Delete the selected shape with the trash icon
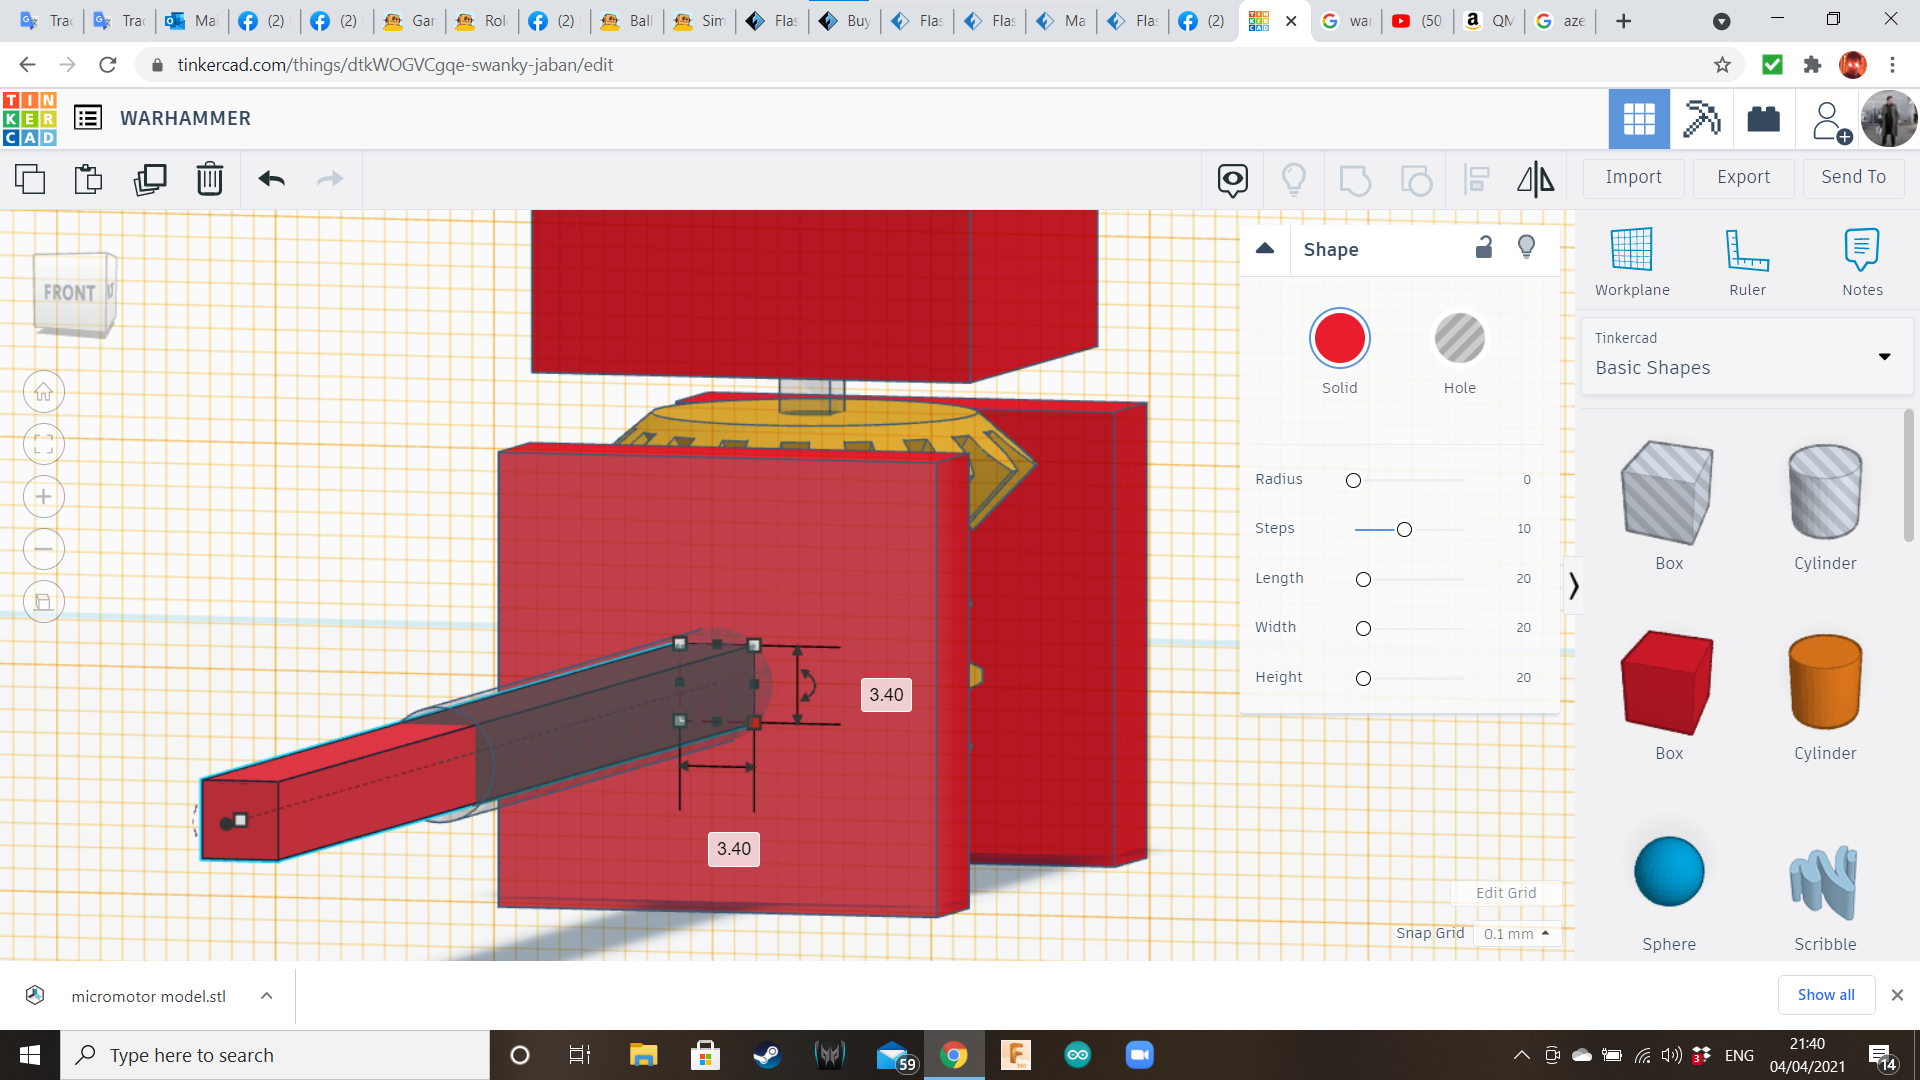 [210, 179]
